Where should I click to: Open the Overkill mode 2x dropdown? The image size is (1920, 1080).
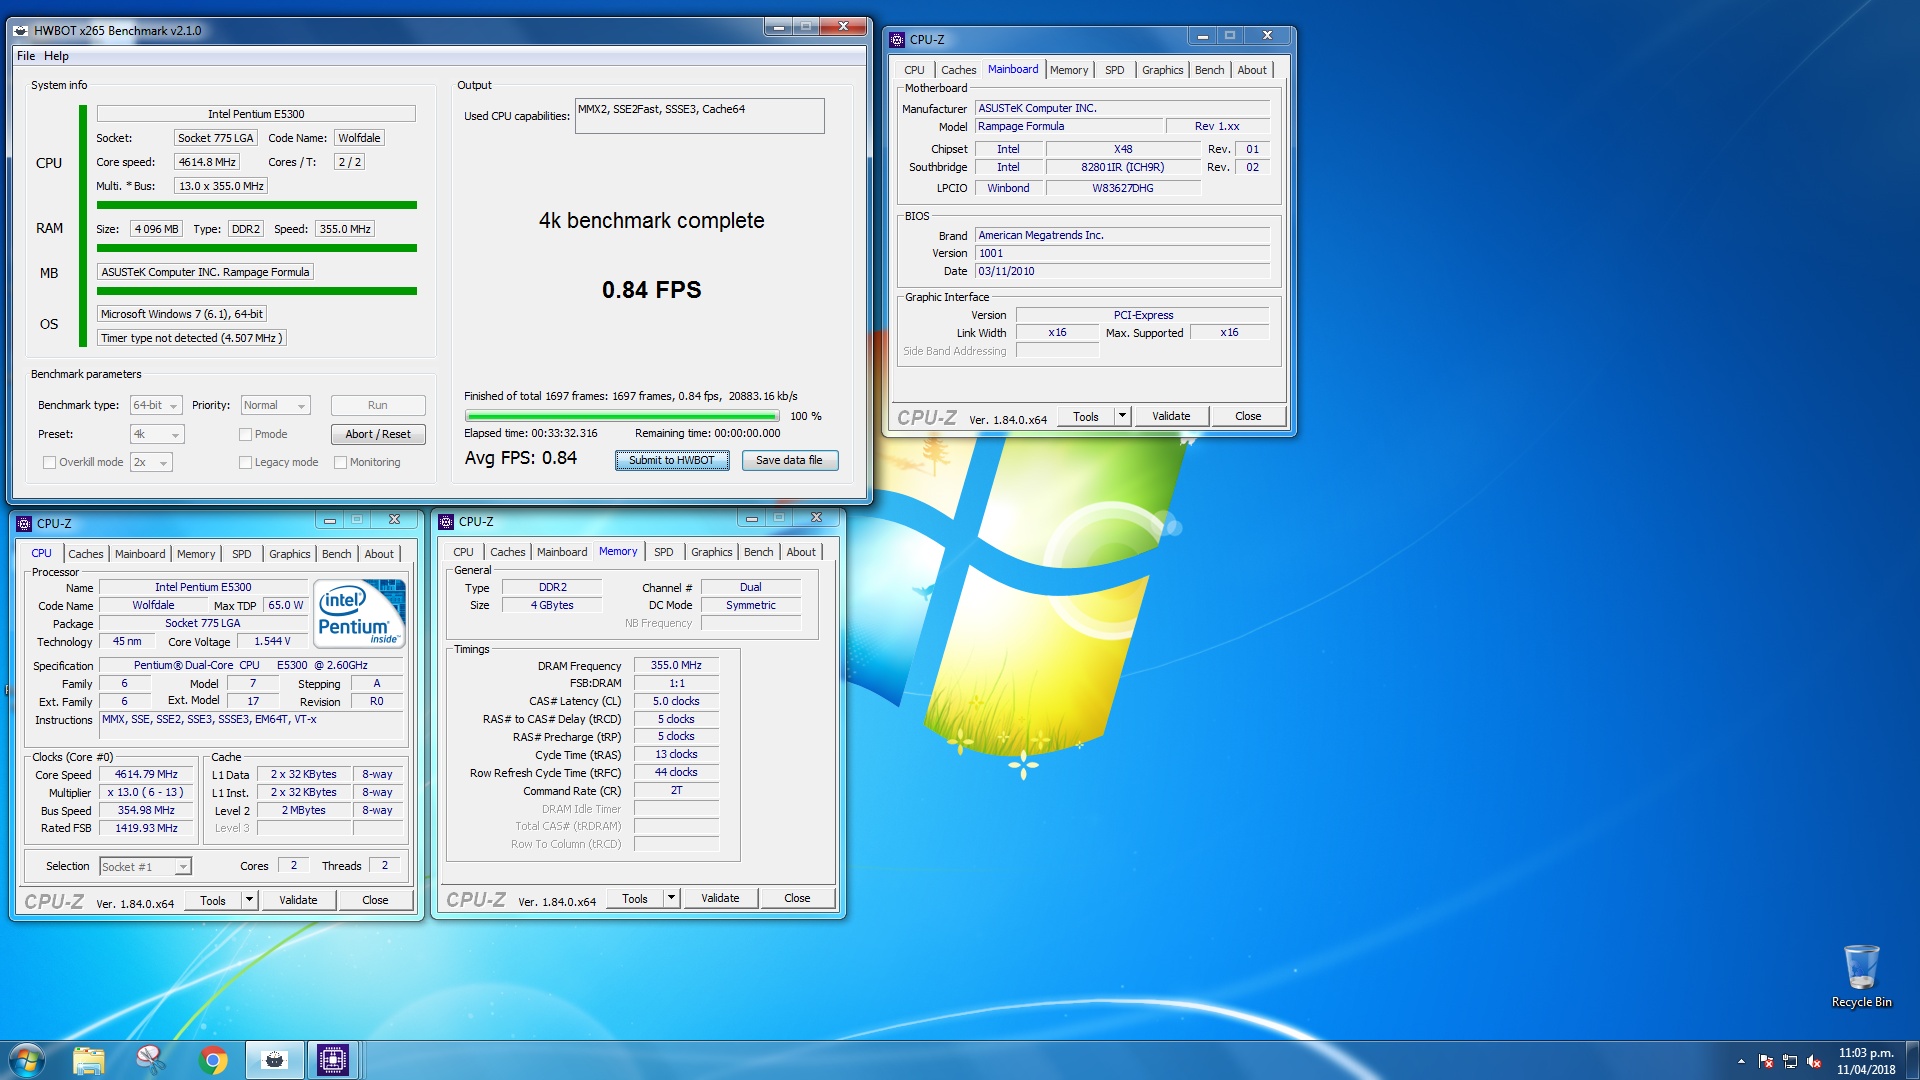(151, 462)
